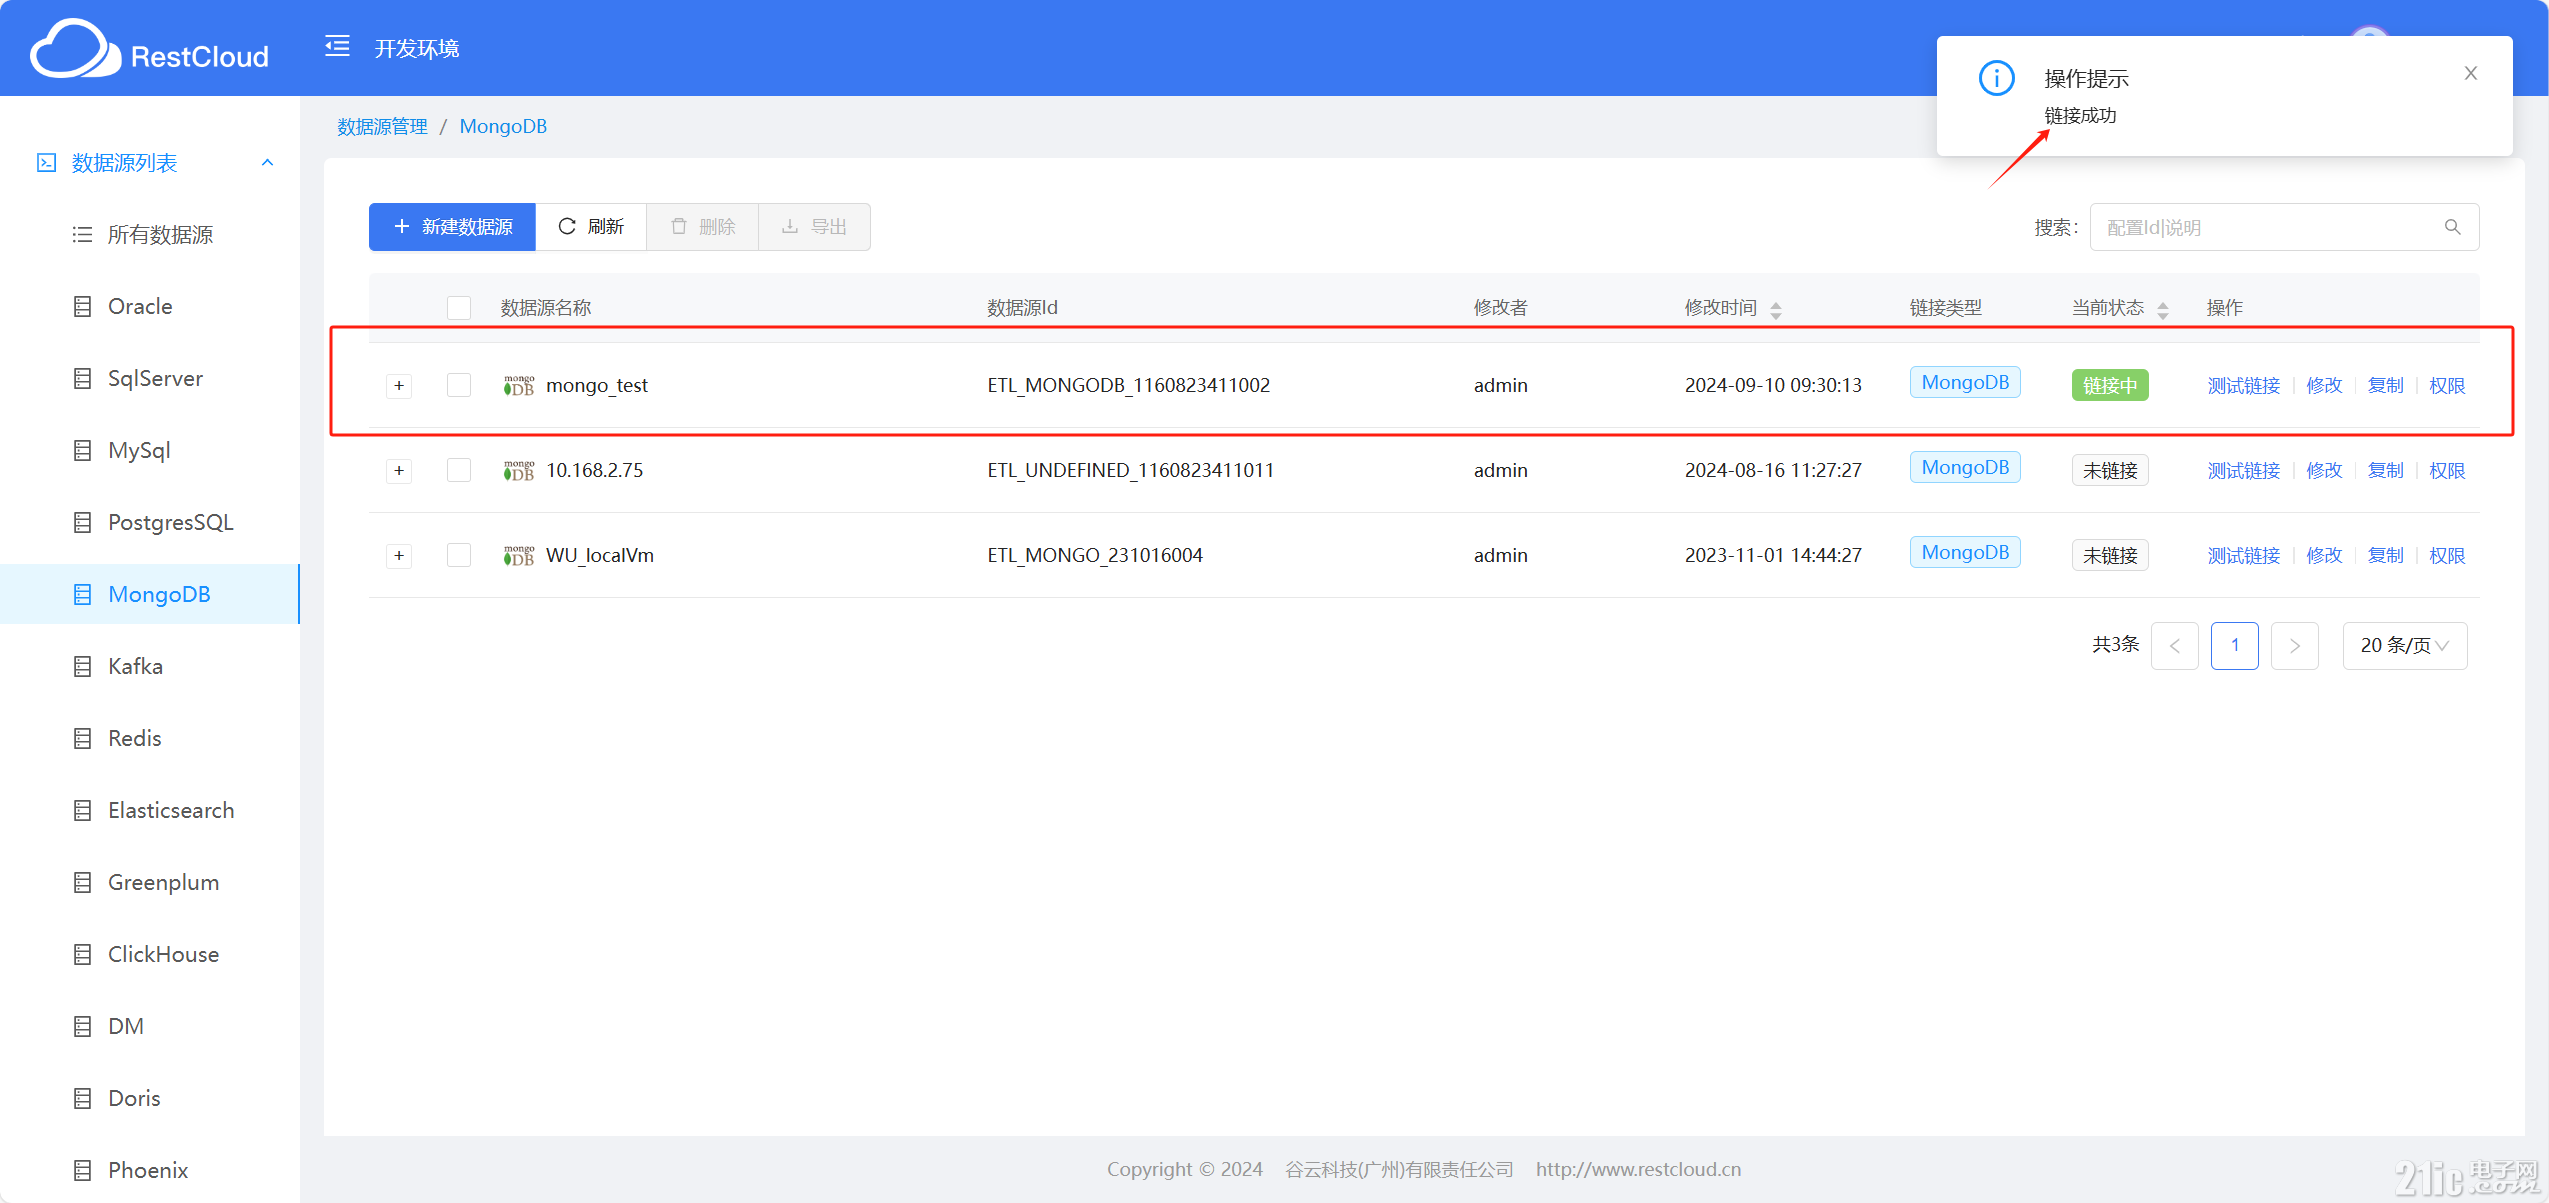
Task: Collapse the 数据源列表 menu chevron
Action: tap(267, 162)
